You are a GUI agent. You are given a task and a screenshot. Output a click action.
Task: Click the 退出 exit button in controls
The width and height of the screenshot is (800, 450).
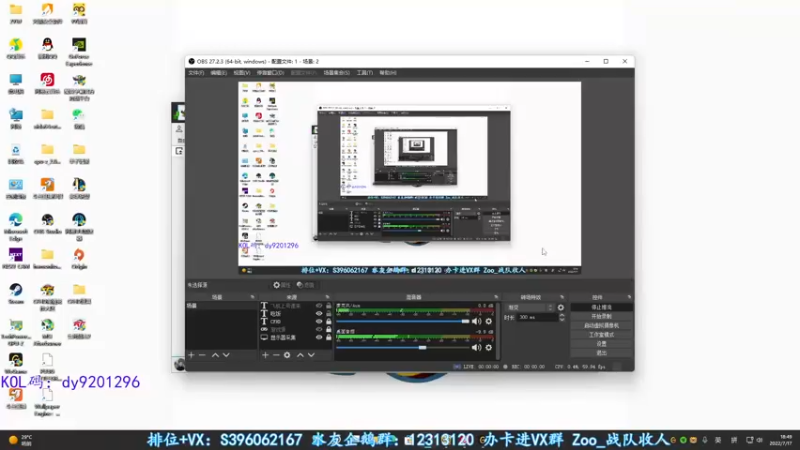(602, 353)
